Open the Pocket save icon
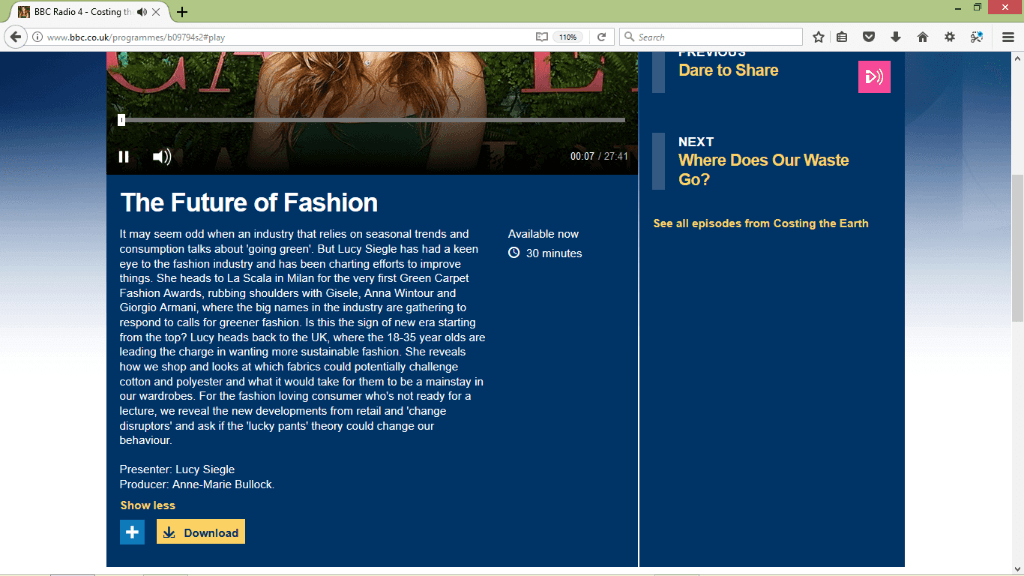1024x576 pixels. coord(869,37)
